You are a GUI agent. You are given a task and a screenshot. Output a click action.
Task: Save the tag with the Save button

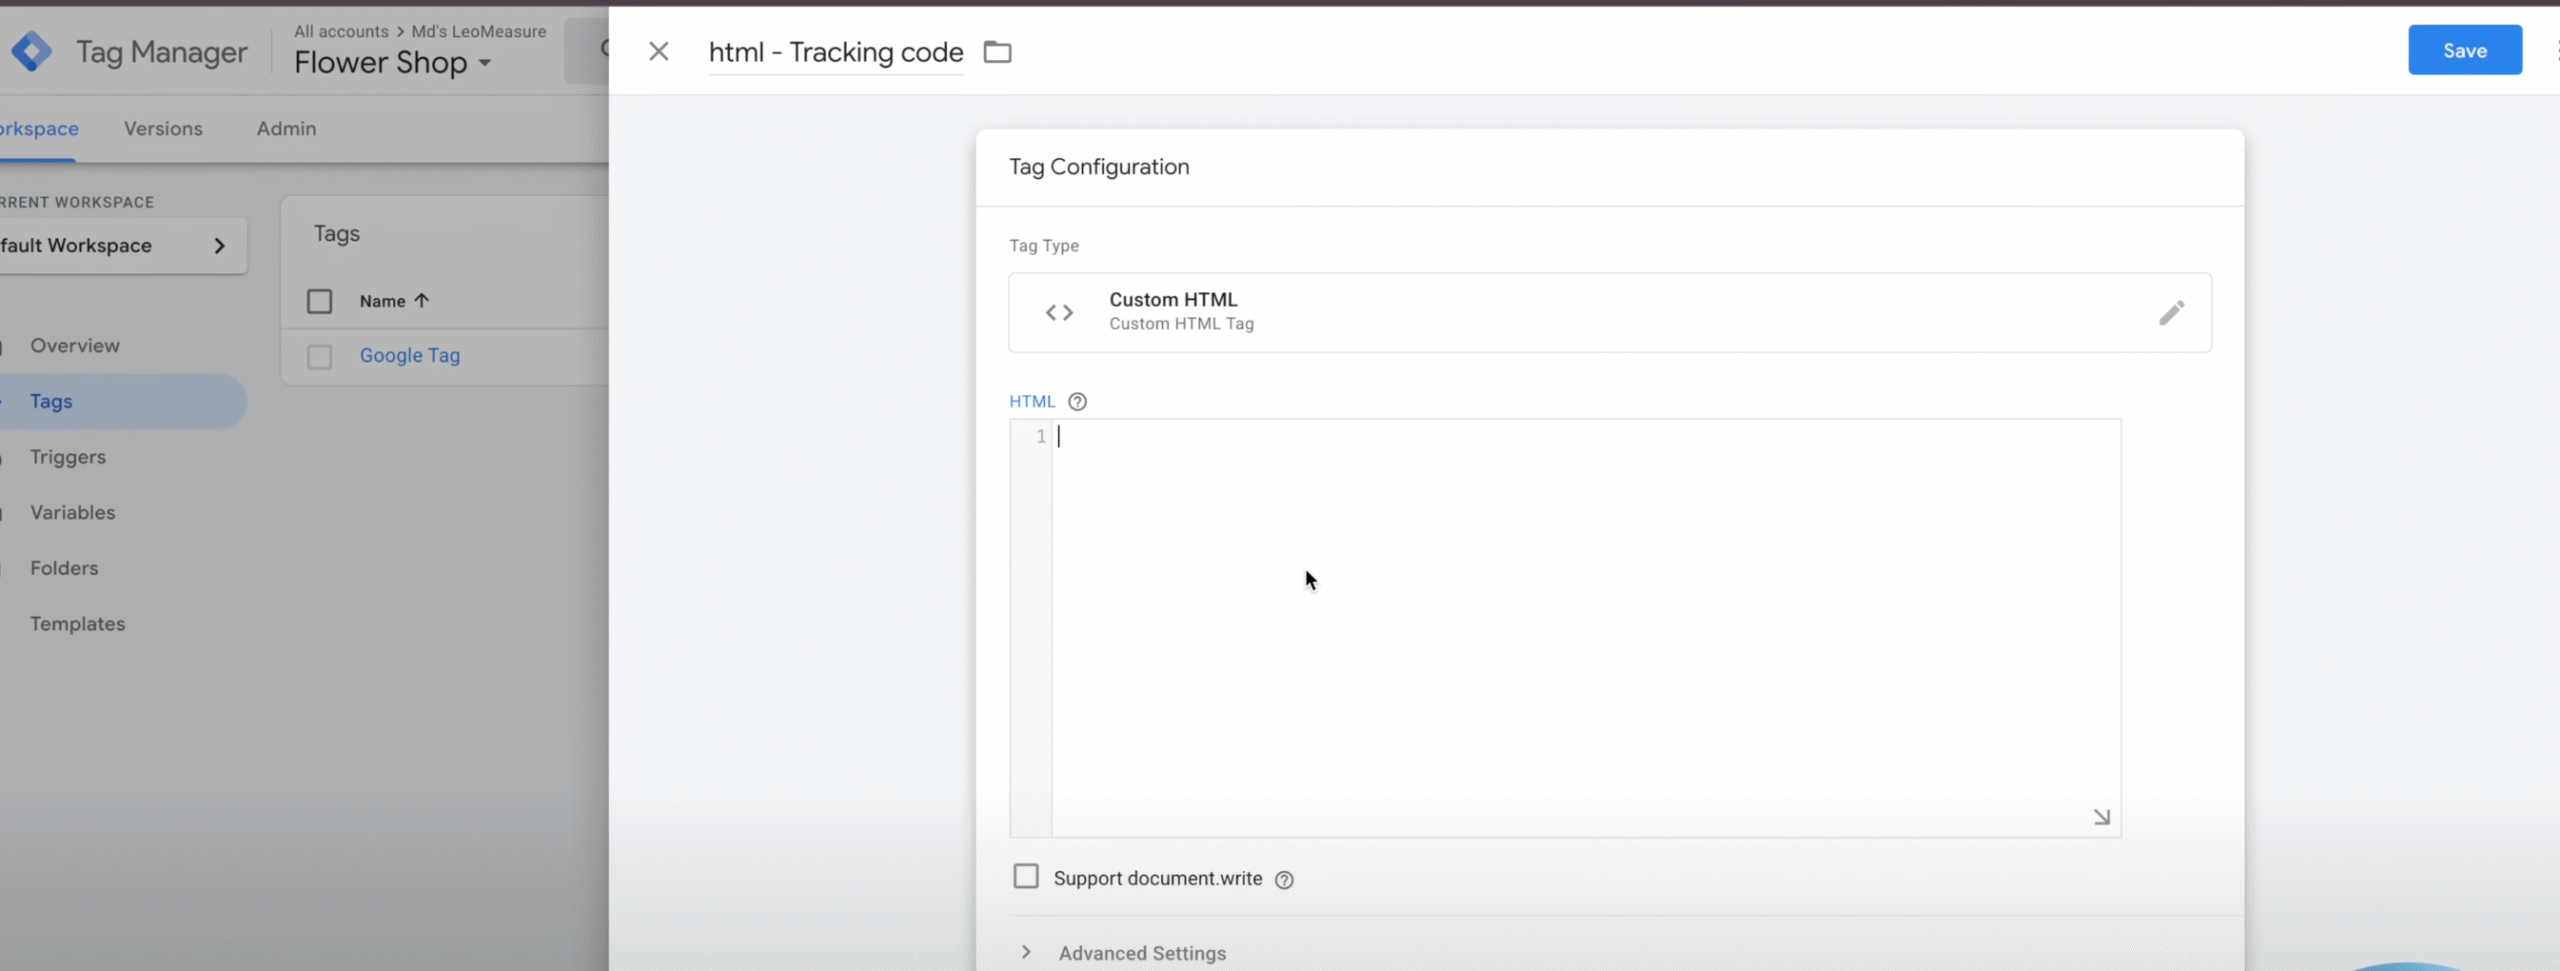click(2464, 51)
